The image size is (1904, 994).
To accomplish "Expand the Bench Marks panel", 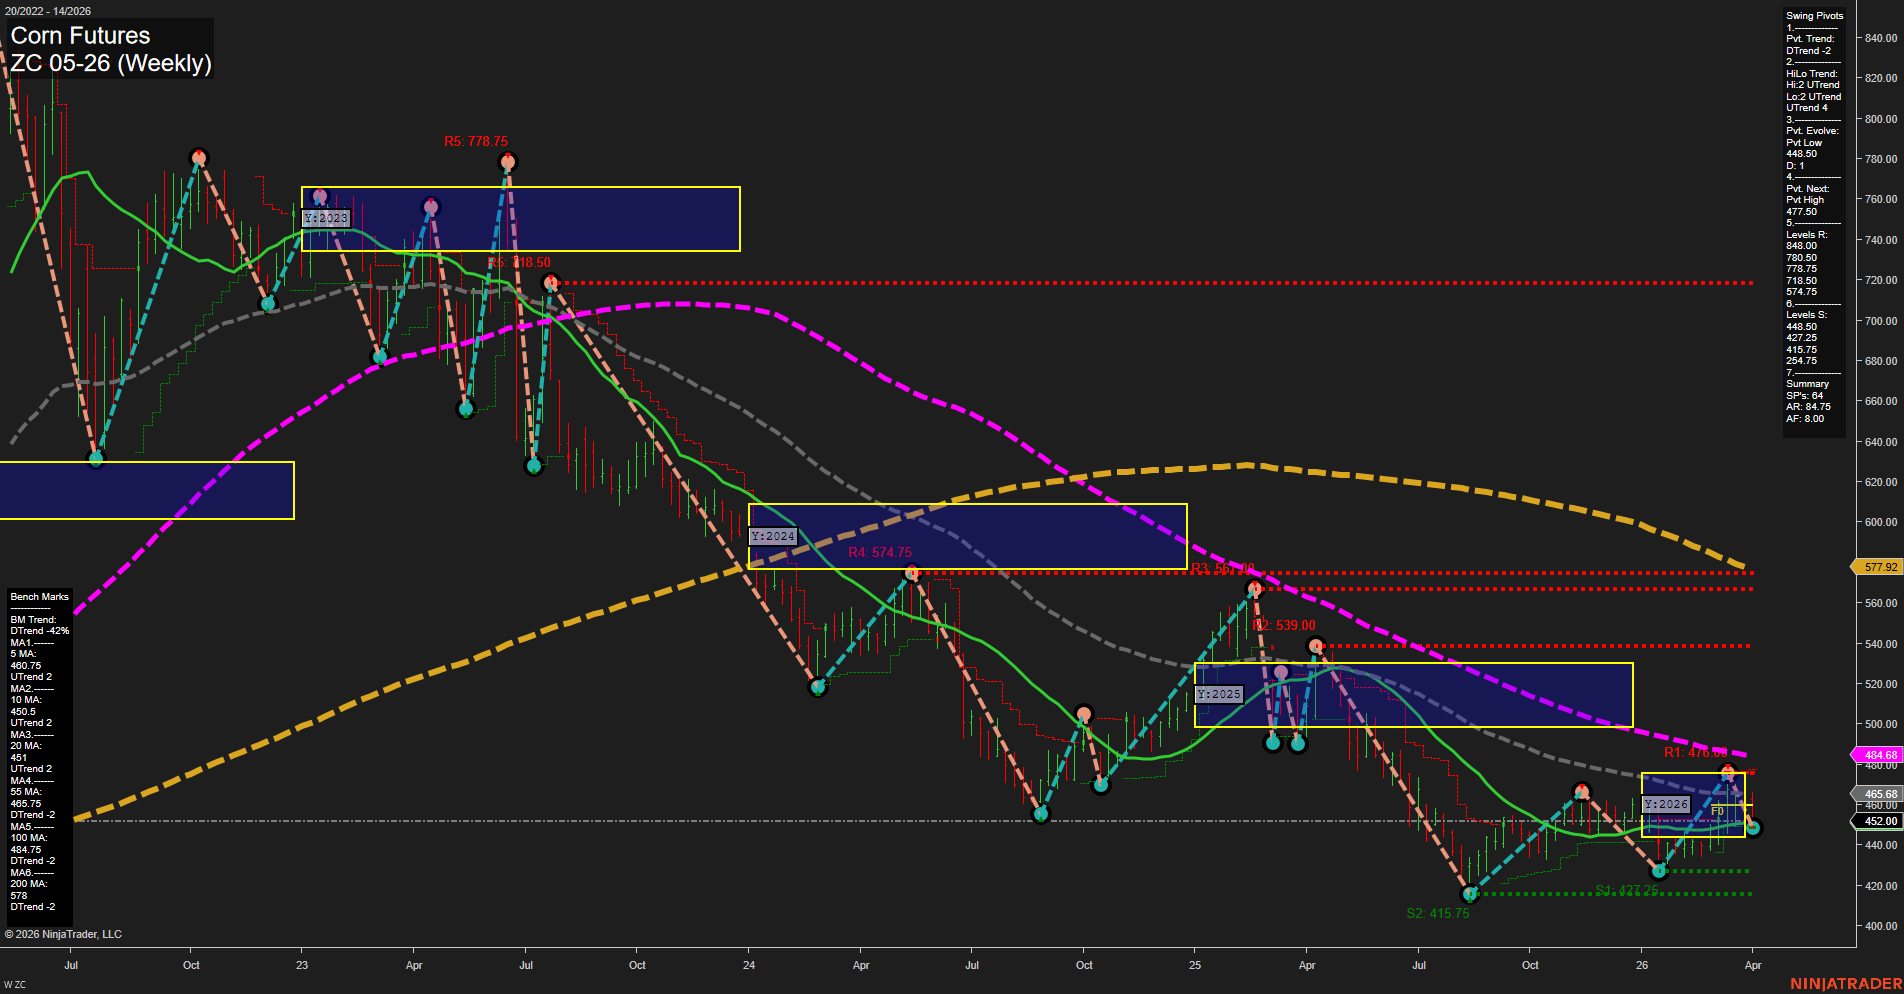I will [x=38, y=596].
